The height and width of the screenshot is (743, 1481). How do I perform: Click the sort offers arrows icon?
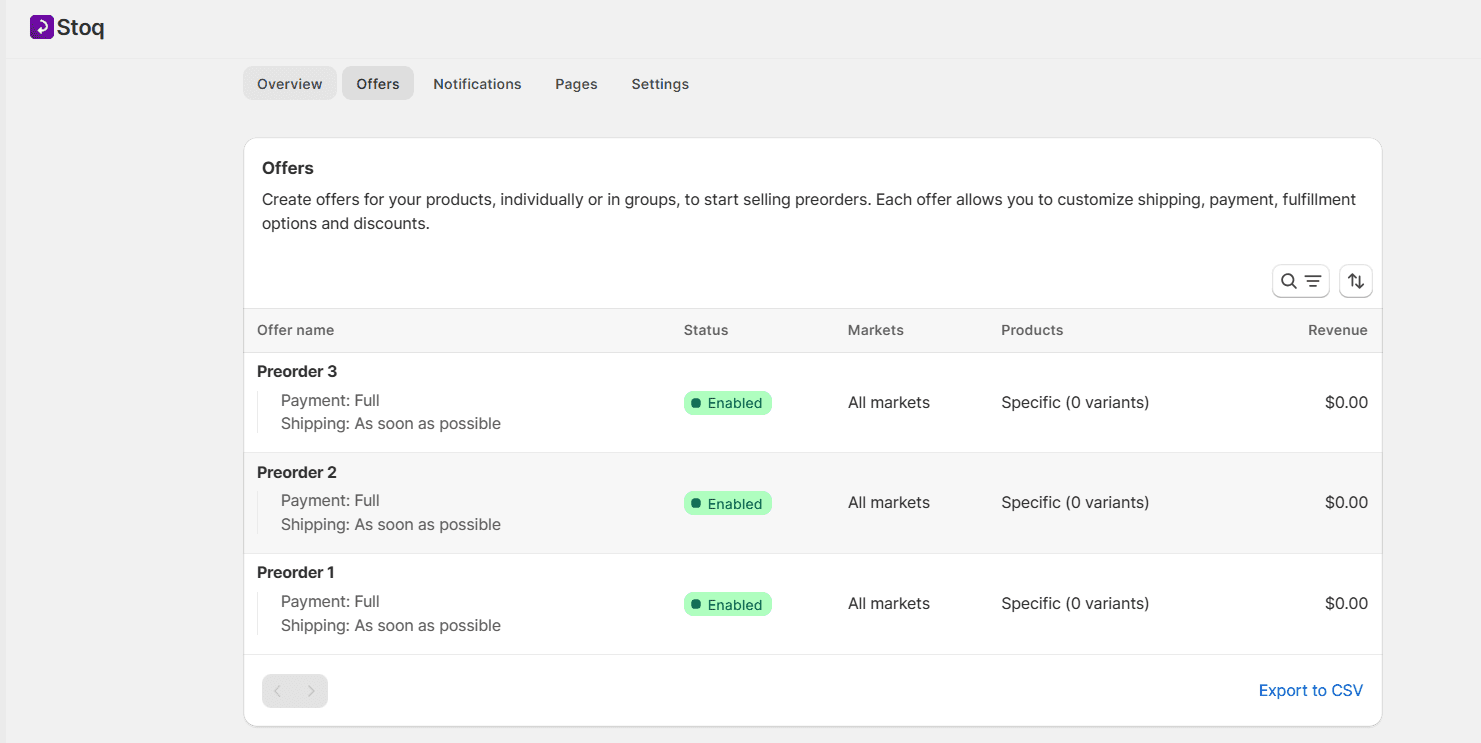[x=1355, y=281]
